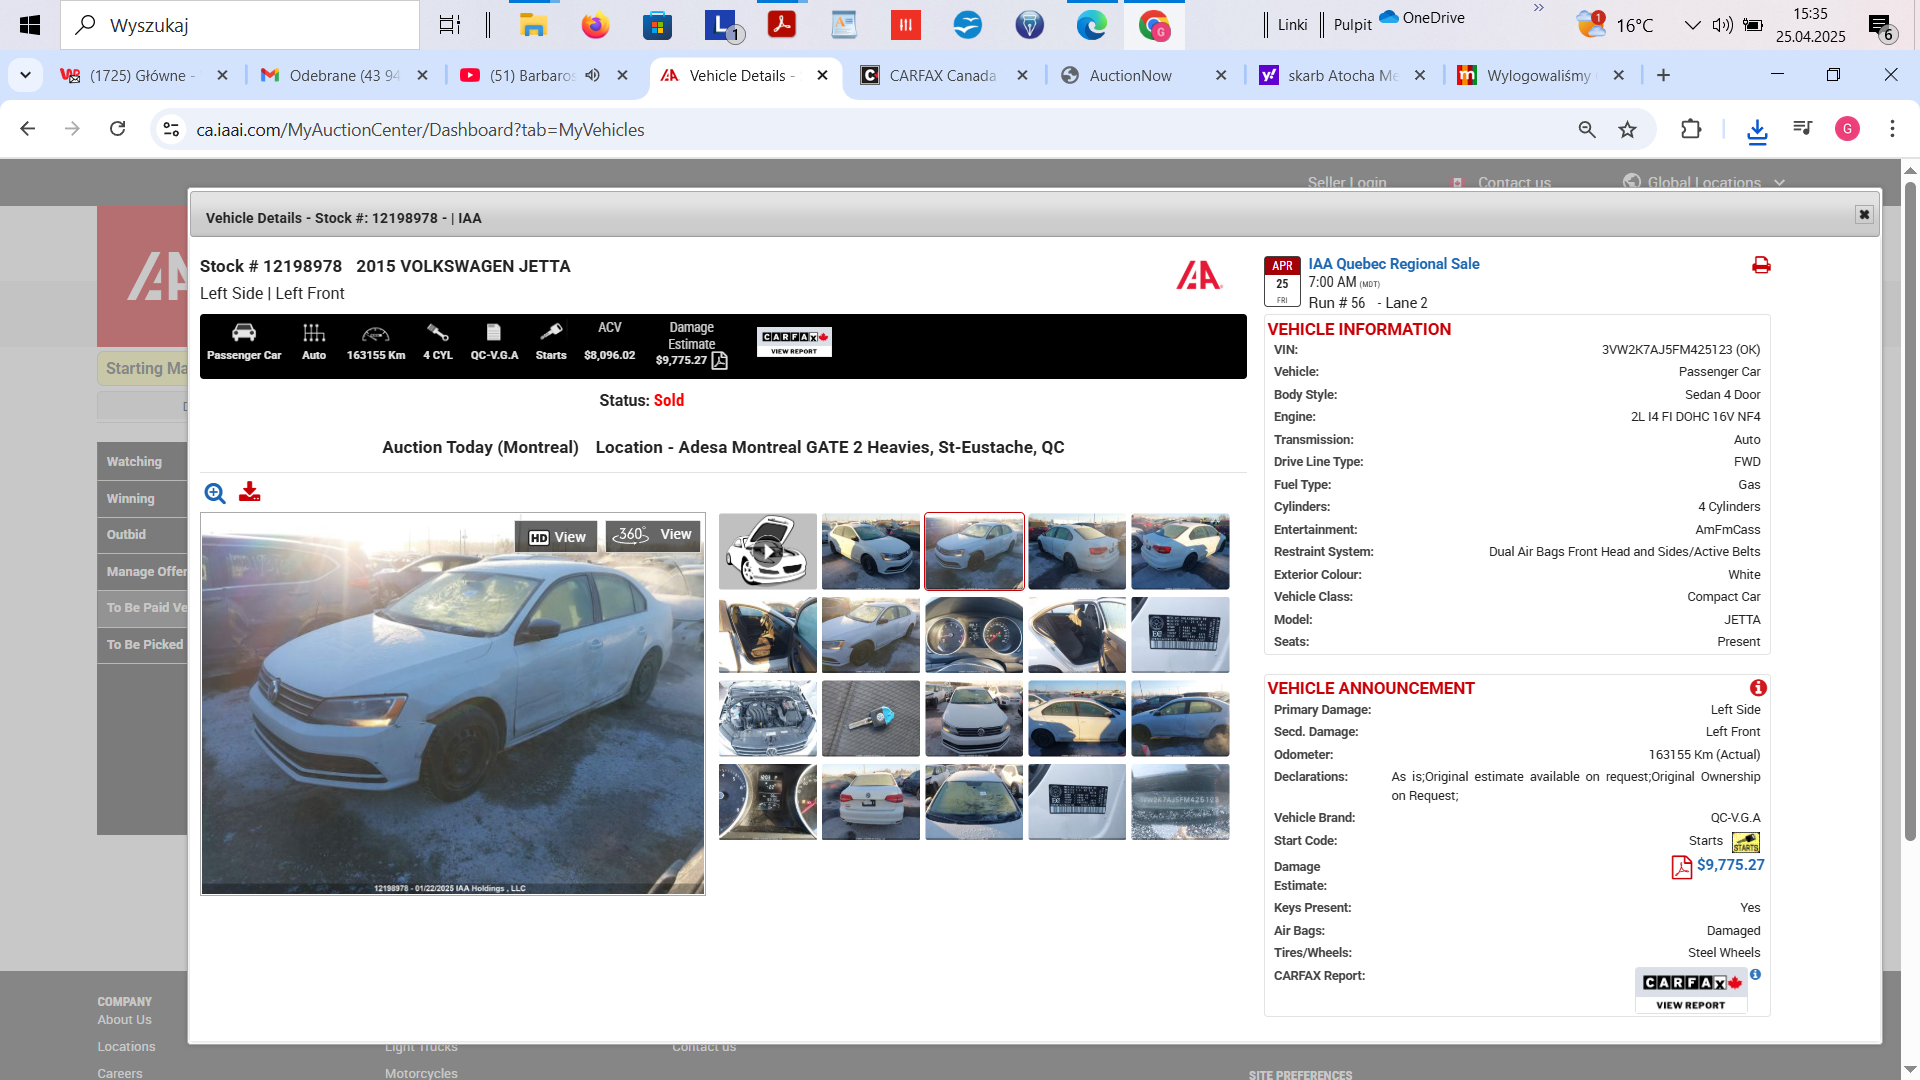Viewport: 1920px width, 1080px height.
Task: Open the notification center icon
Action: click(x=1882, y=27)
